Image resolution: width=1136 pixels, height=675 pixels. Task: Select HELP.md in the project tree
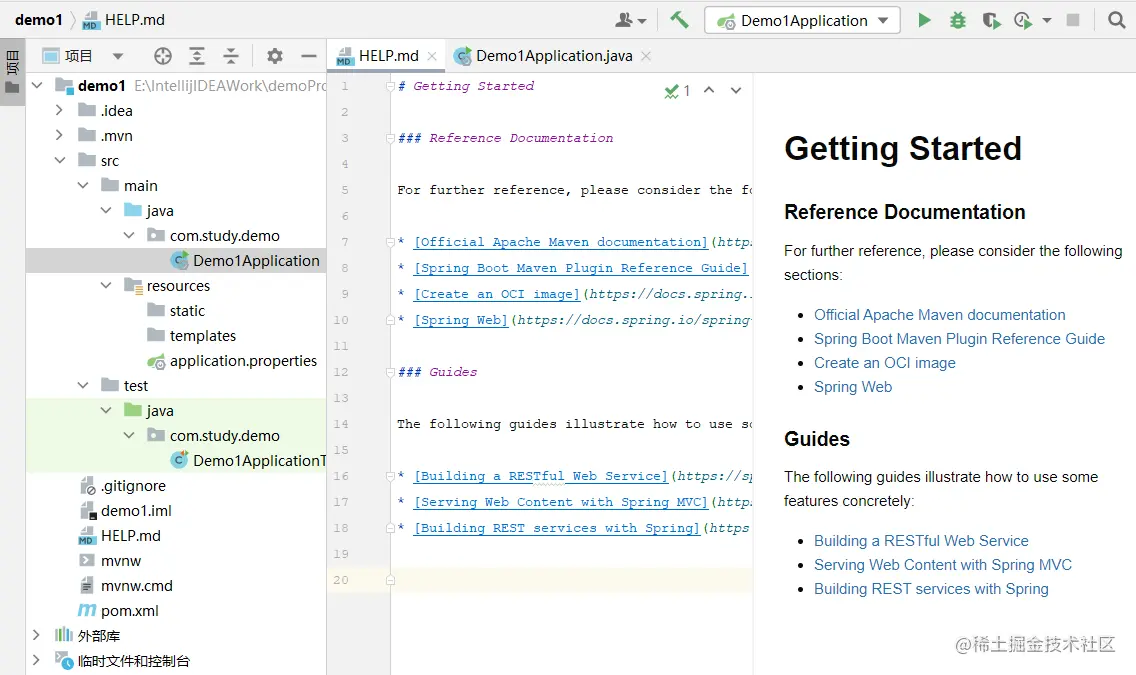(120, 535)
